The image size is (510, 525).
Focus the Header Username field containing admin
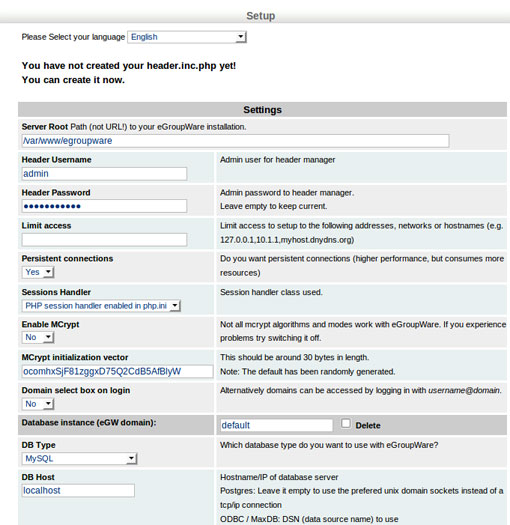104,174
